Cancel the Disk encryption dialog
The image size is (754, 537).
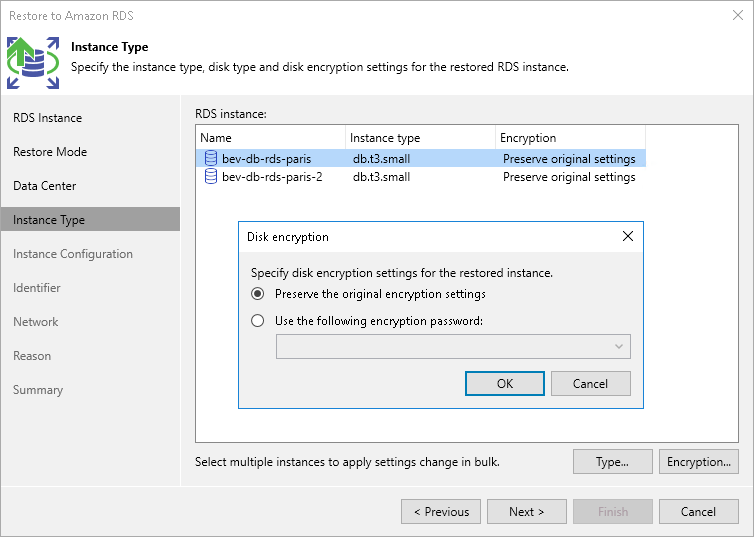[x=591, y=384]
